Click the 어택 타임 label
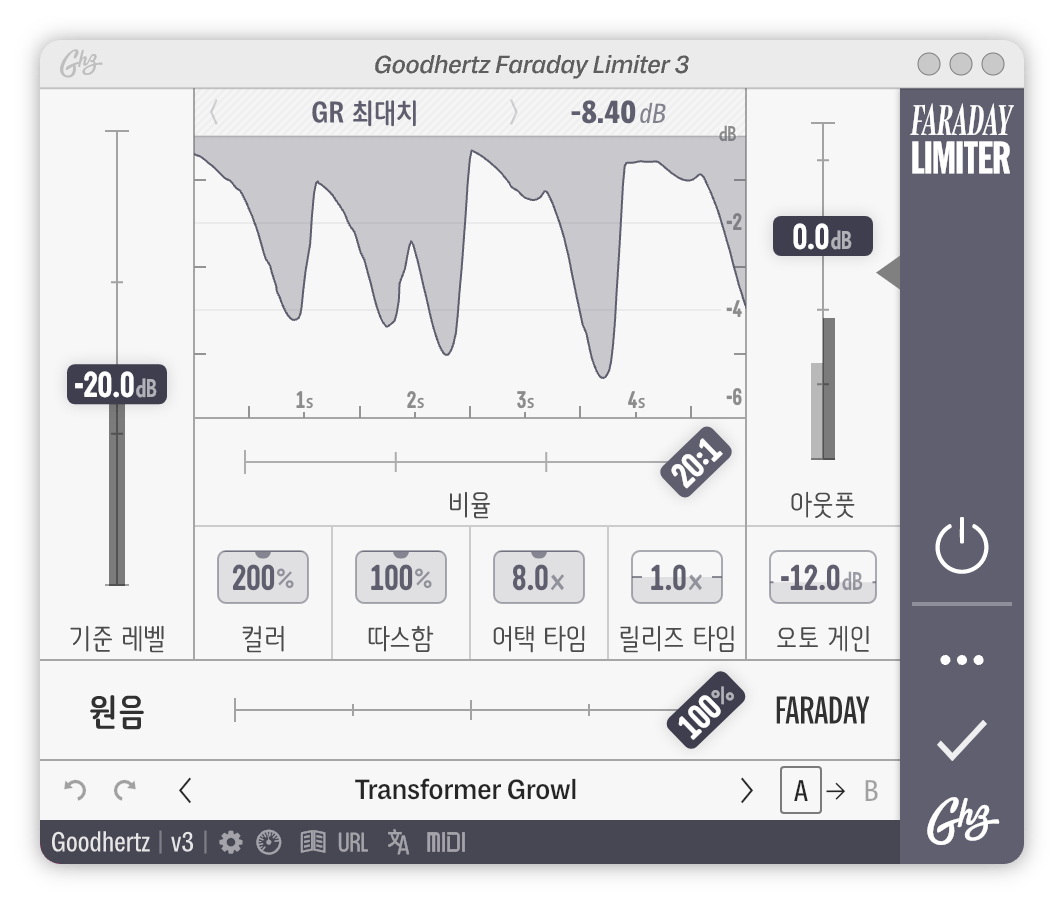The width and height of the screenshot is (1064, 904). tap(539, 638)
